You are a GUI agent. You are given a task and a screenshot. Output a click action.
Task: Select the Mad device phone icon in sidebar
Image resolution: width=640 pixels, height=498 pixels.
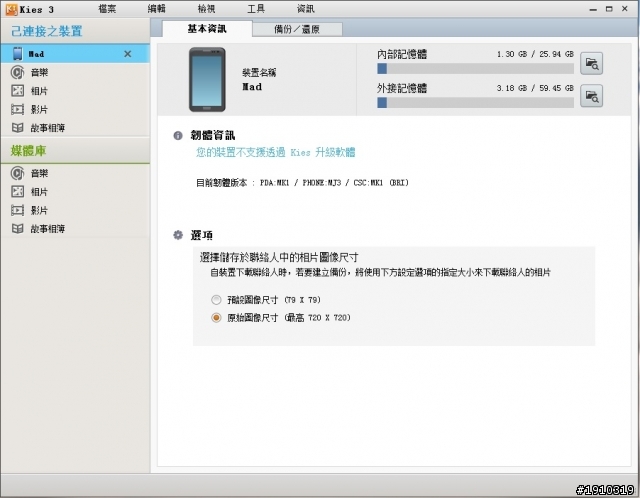tap(18, 53)
